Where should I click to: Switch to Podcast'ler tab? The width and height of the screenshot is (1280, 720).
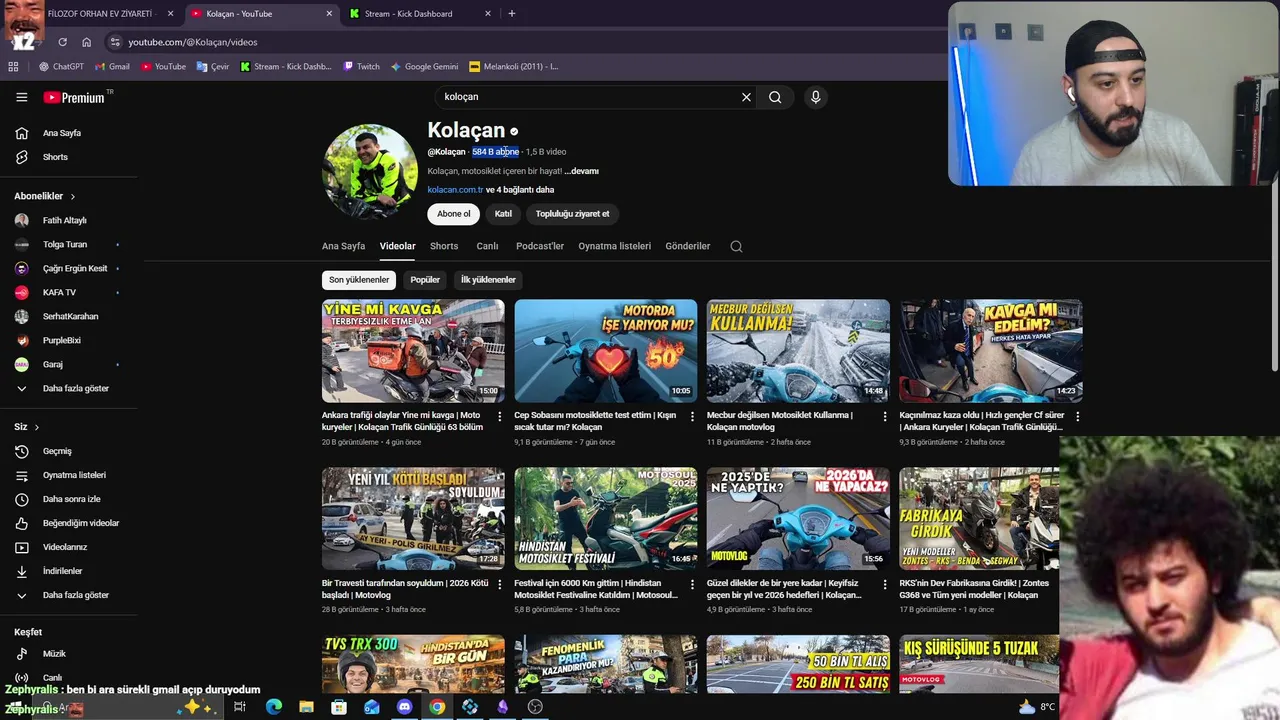[540, 246]
